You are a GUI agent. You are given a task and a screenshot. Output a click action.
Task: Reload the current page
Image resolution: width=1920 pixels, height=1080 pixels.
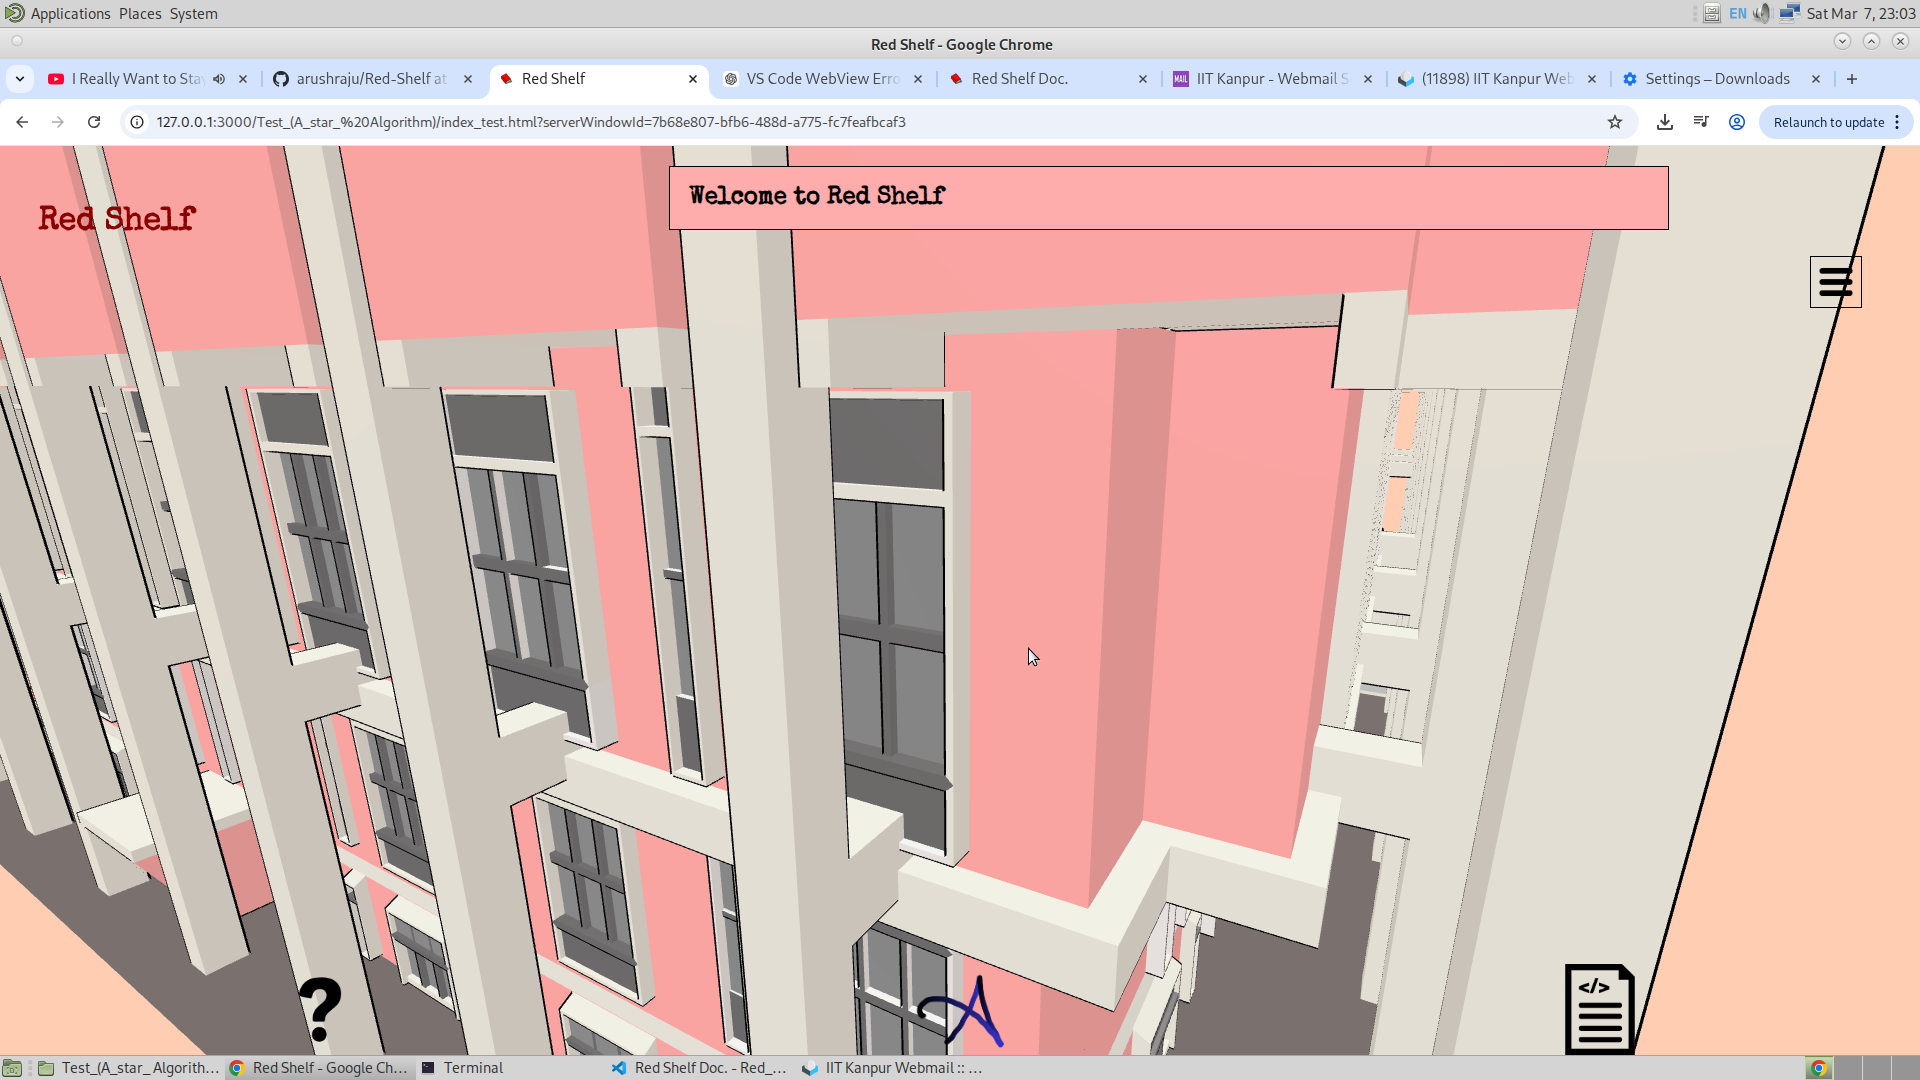pyautogui.click(x=94, y=122)
